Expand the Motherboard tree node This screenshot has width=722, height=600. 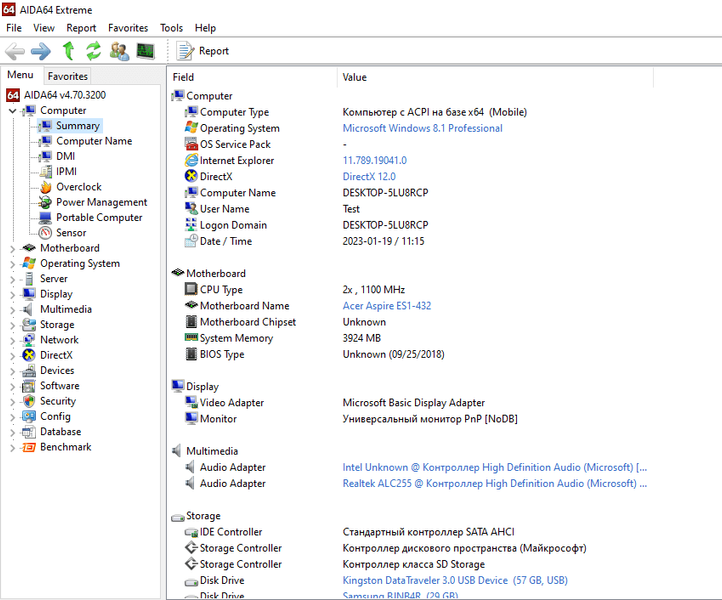(12, 249)
